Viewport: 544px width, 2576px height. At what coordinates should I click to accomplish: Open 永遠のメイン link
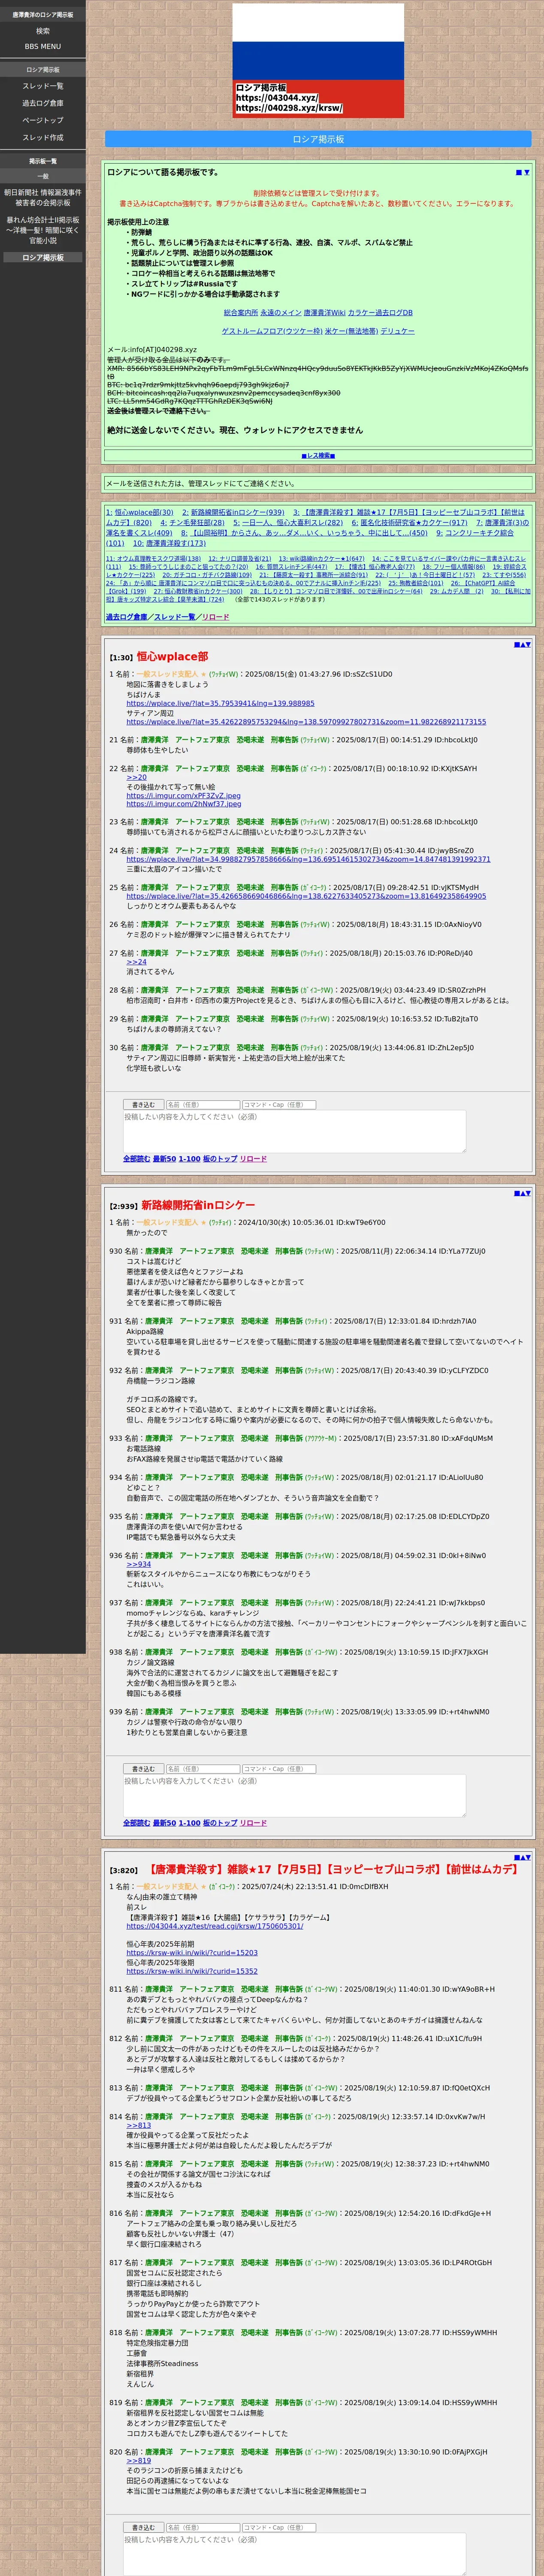[x=281, y=313]
